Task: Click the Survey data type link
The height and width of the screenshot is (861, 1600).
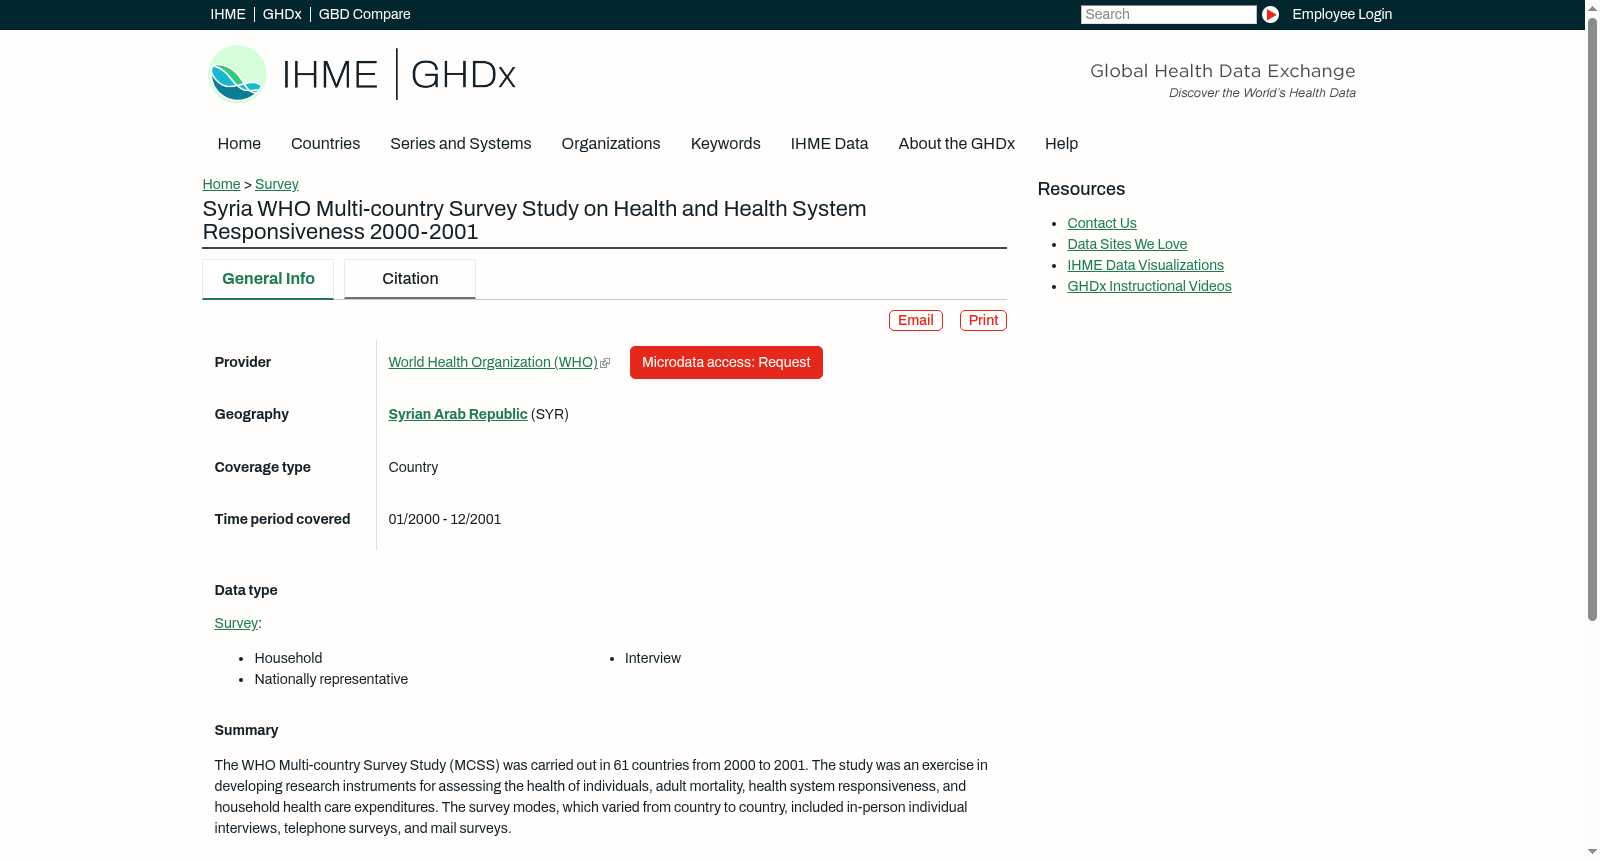Action: [236, 623]
